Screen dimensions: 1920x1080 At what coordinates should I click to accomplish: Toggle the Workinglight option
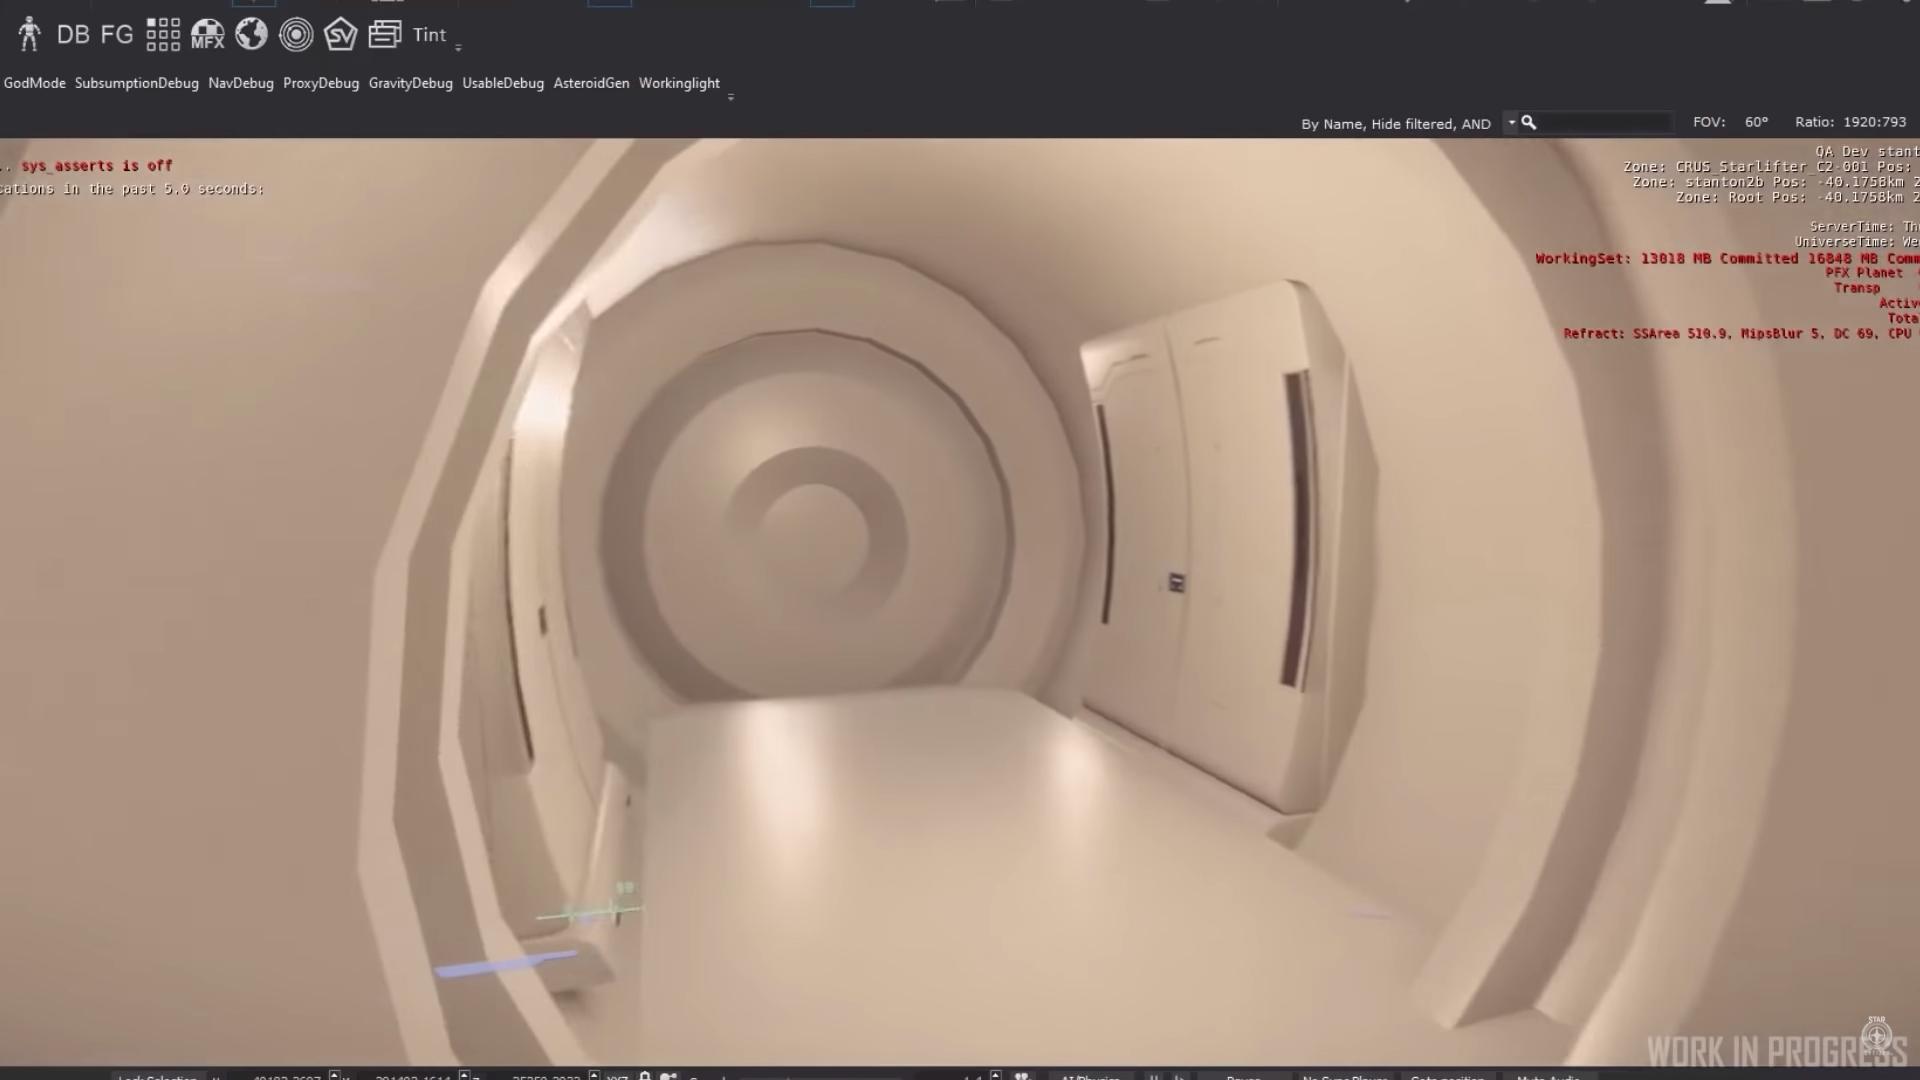pos(679,83)
